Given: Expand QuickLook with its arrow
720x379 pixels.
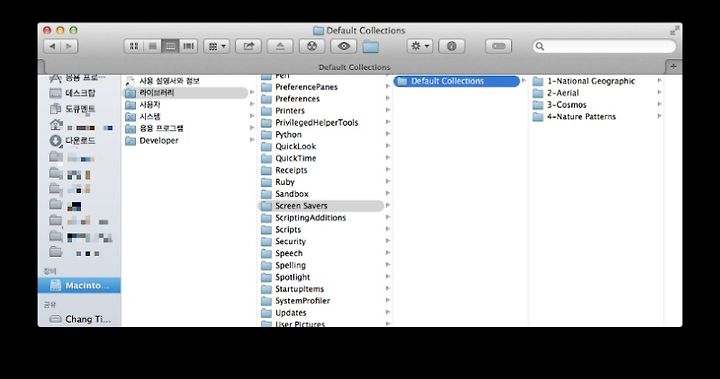Looking at the screenshot, I should tap(388, 146).
